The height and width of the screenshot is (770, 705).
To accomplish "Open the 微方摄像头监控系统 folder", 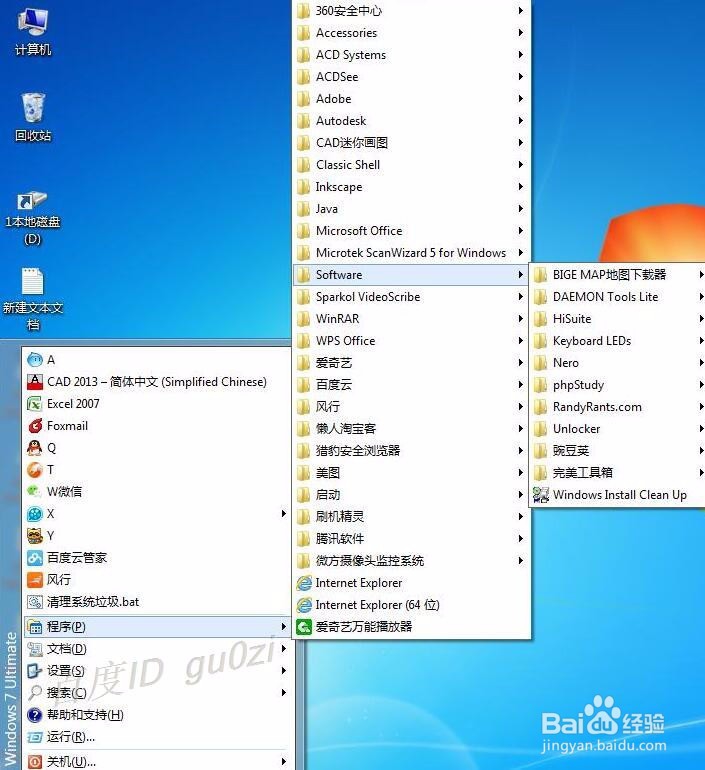I will pos(411,561).
